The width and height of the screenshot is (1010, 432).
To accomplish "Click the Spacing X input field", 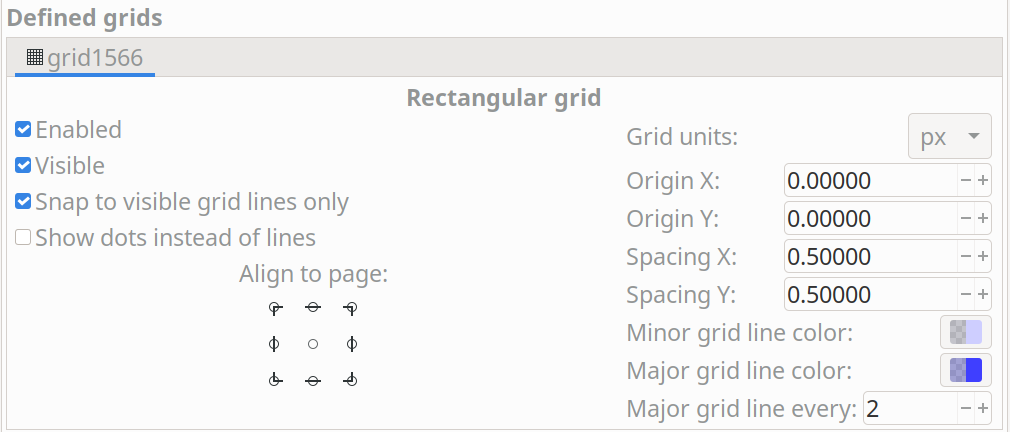I will (x=868, y=257).
